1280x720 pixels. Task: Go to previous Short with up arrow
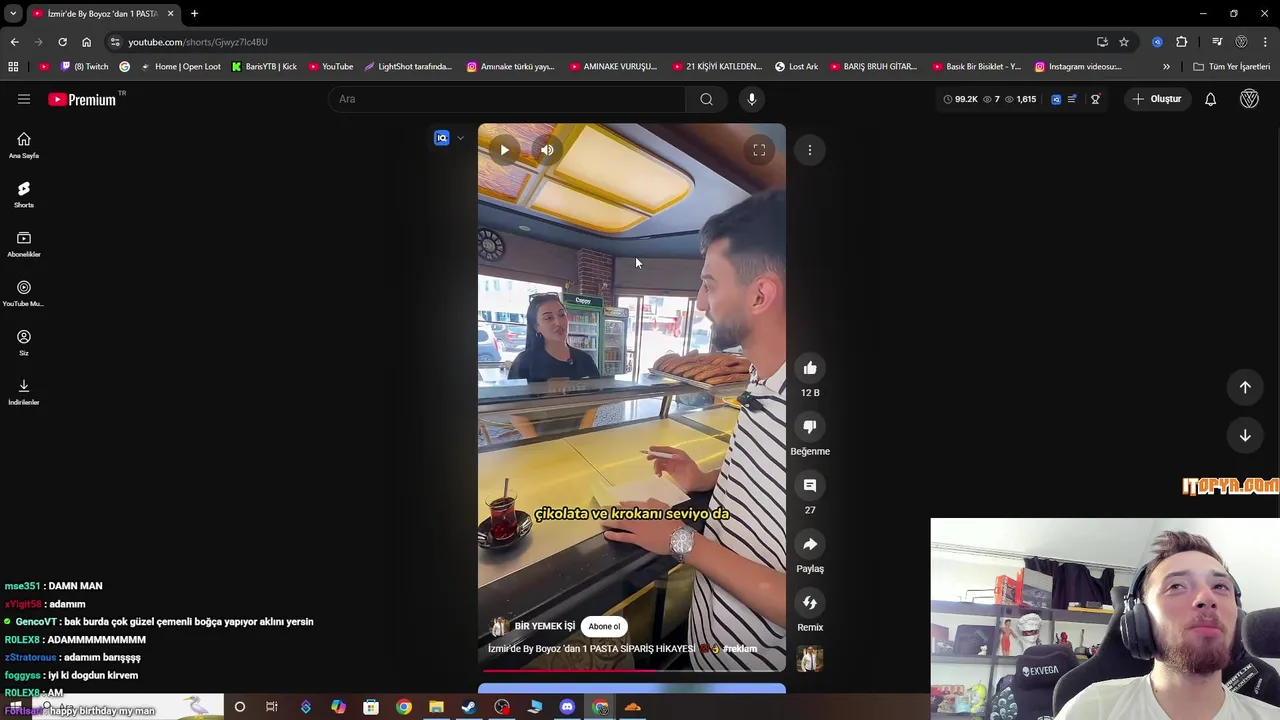1245,387
